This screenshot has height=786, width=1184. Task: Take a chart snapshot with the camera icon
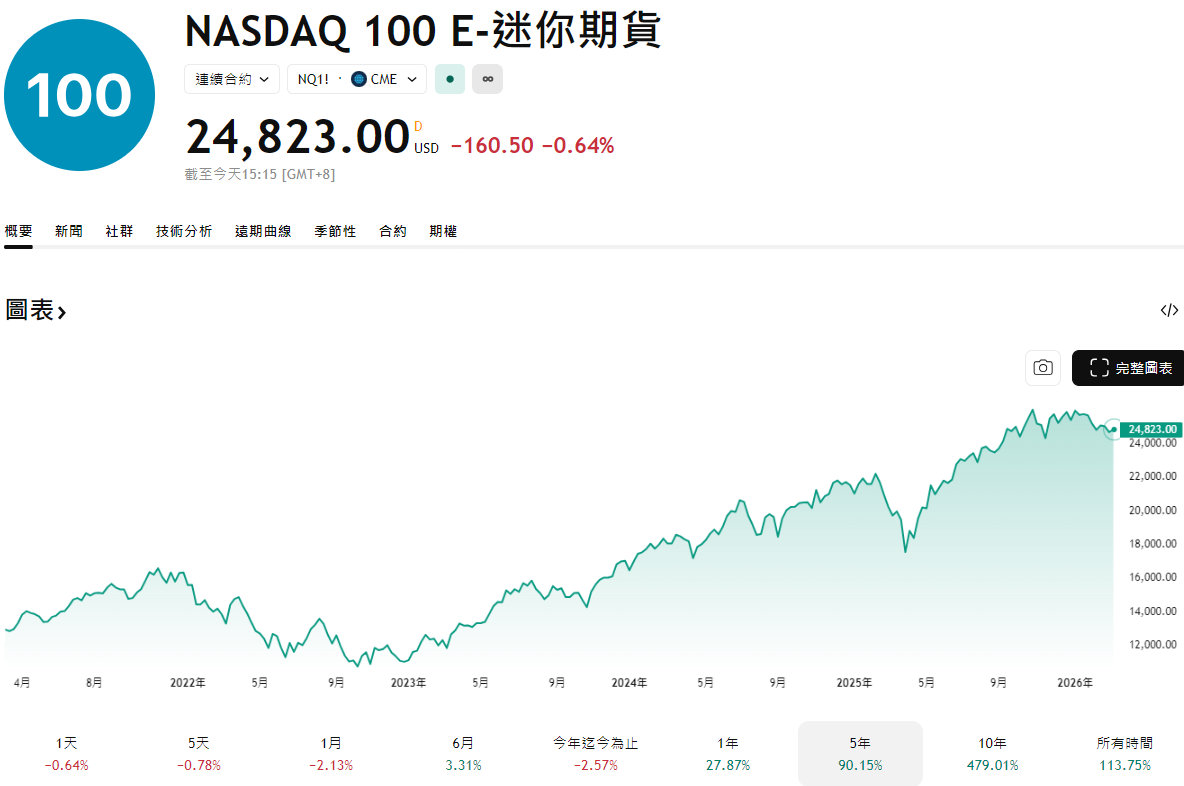(1043, 368)
